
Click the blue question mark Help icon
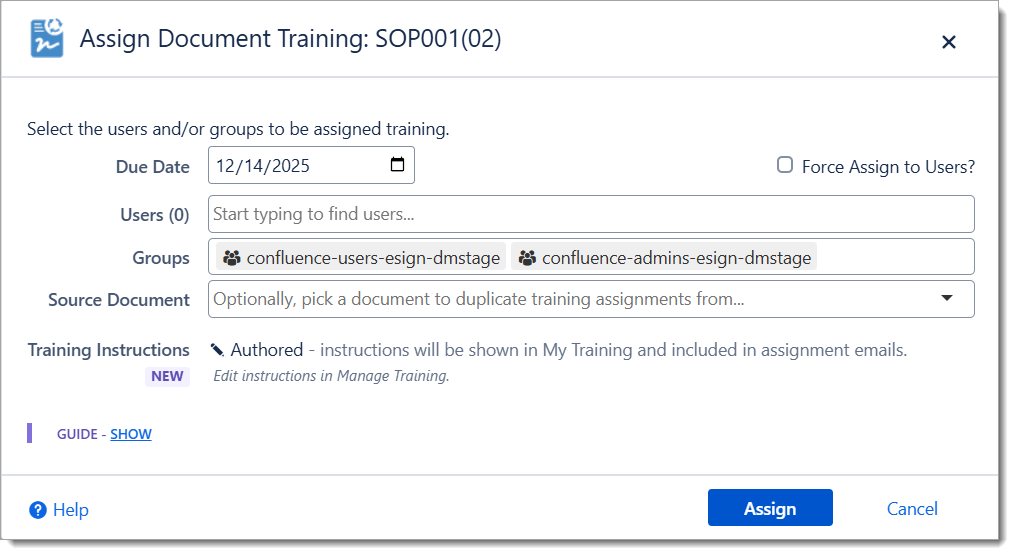[x=38, y=510]
